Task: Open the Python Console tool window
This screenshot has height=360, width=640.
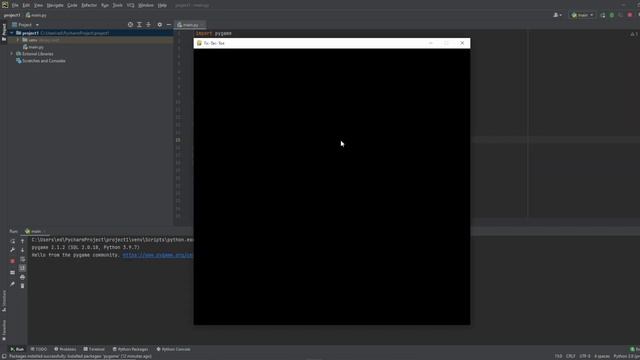Action: coord(173,349)
